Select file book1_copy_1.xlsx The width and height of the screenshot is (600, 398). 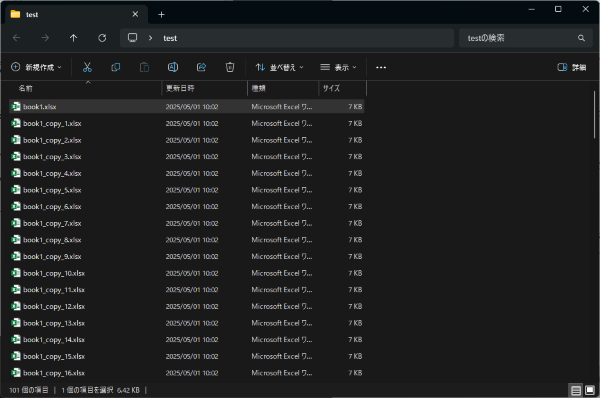[187, 123]
